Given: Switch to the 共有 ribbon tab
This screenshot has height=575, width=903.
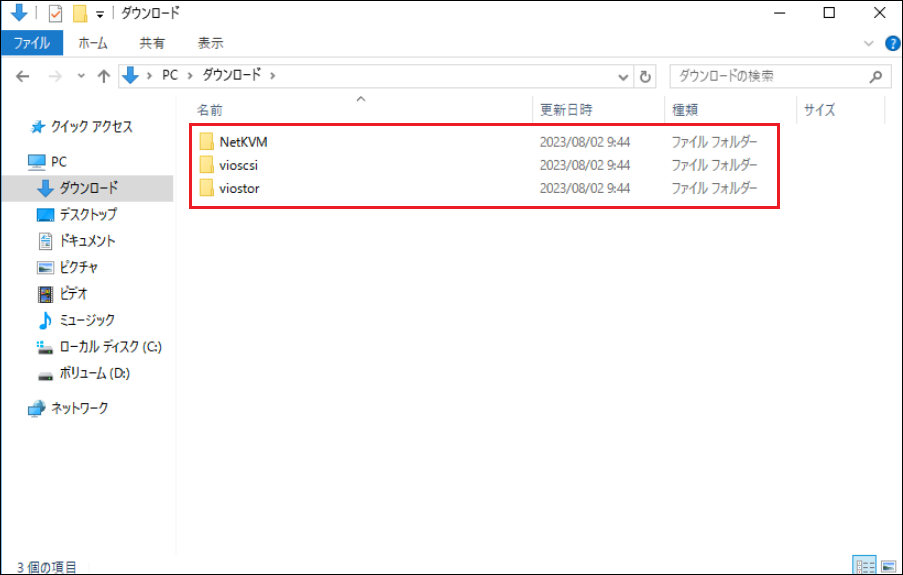Looking at the screenshot, I should (x=152, y=43).
